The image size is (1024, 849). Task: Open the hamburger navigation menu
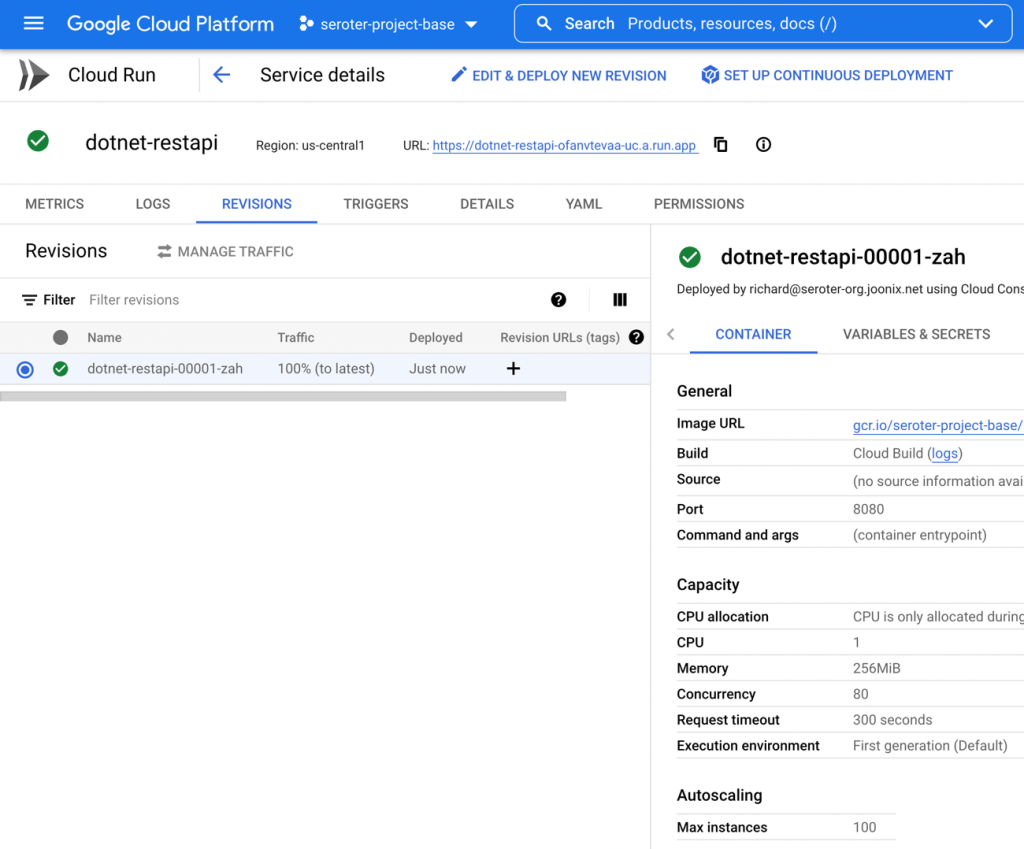click(33, 23)
